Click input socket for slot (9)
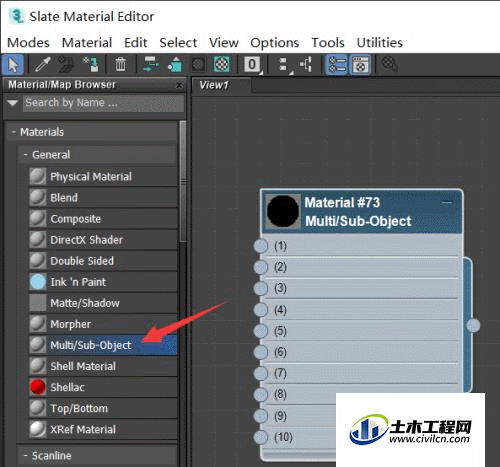Viewport: 500px width, 467px height. [261, 416]
